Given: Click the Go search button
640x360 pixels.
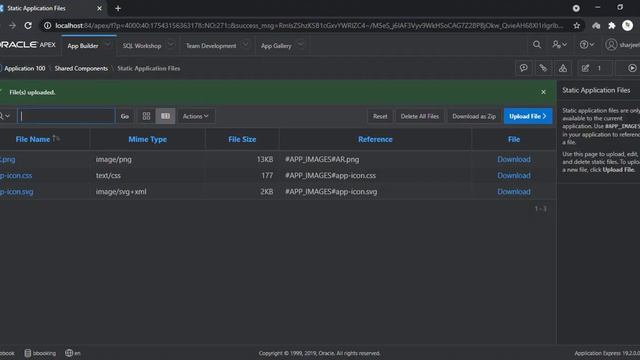Looking at the screenshot, I should point(125,116).
